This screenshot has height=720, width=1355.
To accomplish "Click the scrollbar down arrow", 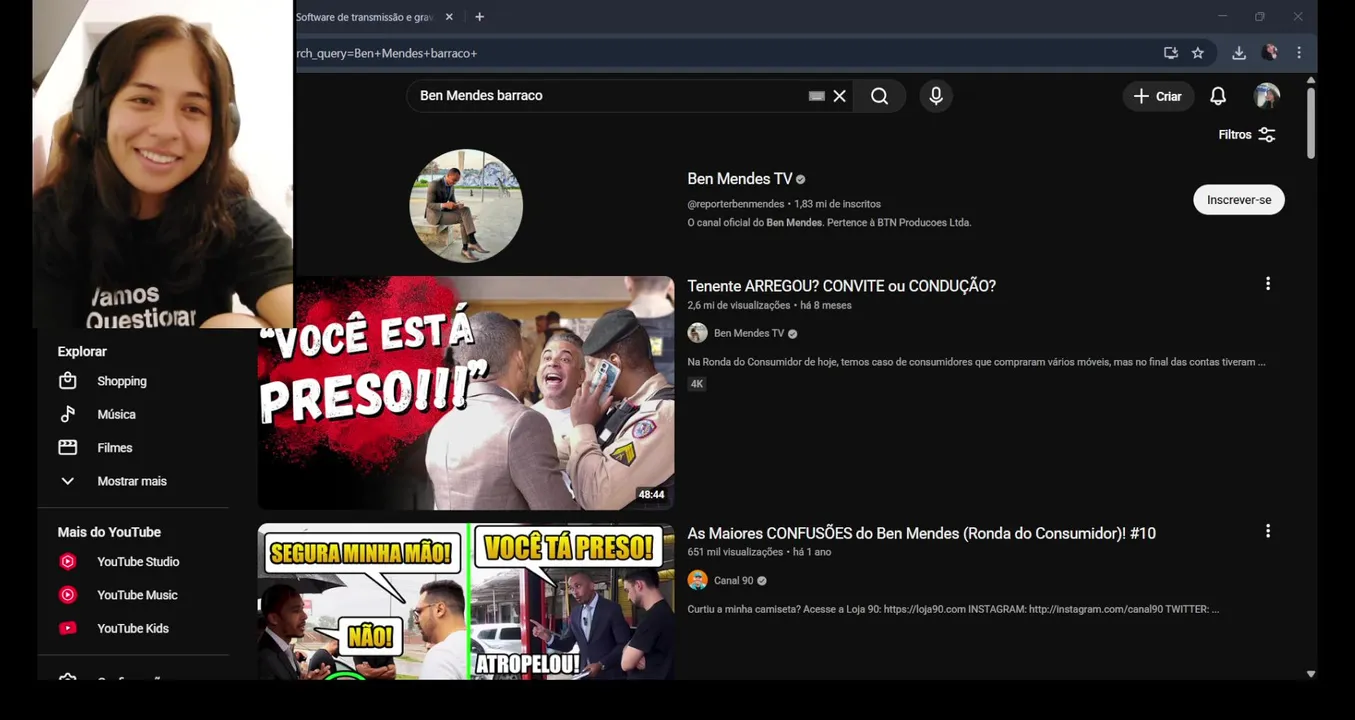I will (x=1311, y=674).
